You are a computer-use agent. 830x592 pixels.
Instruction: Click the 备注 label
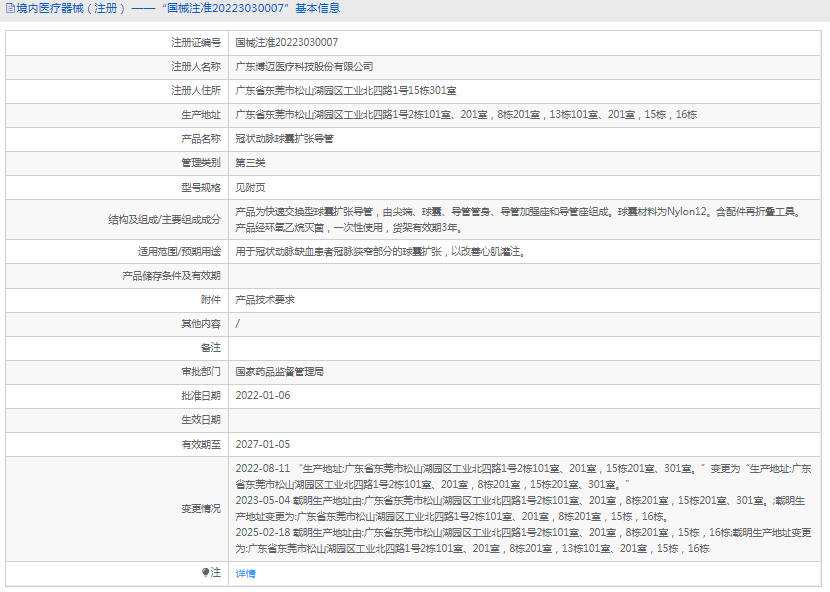211,348
